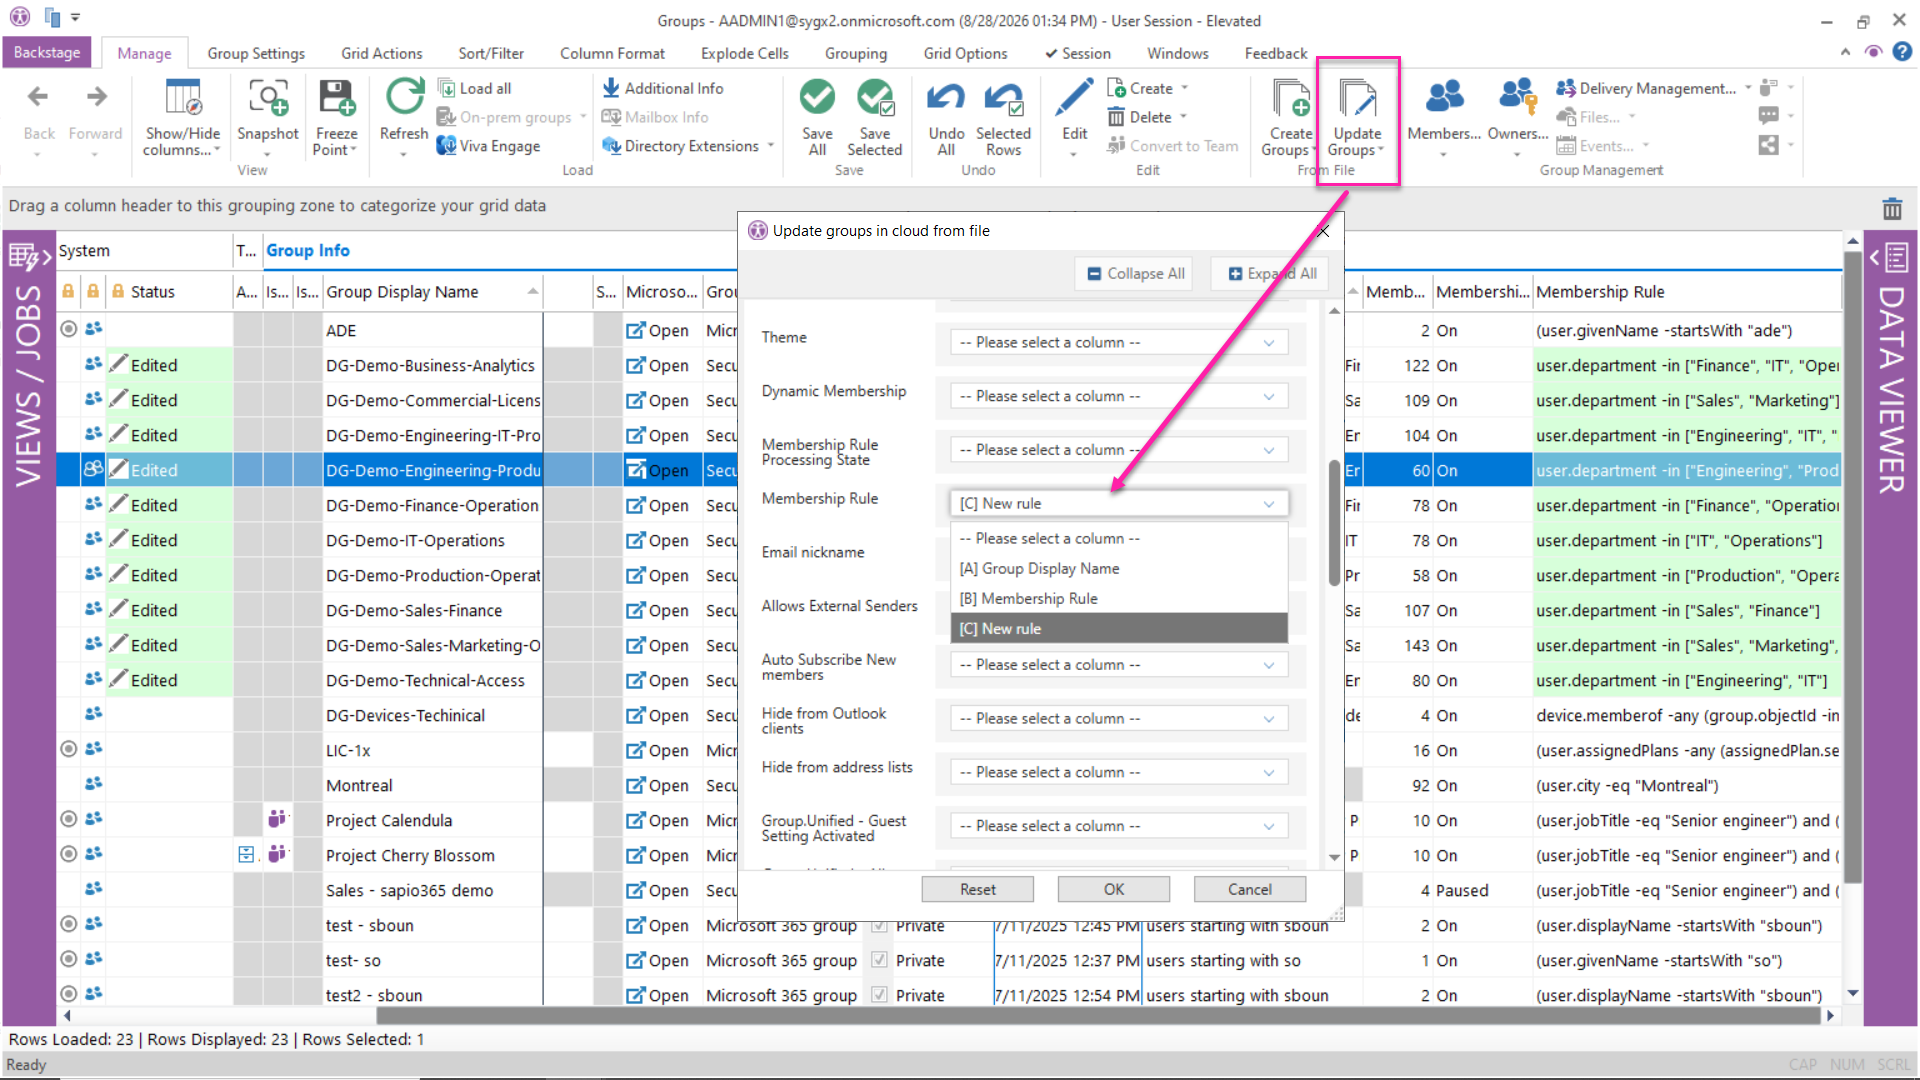
Task: Expand the Create dropdown in ribbon
Action: (1185, 88)
